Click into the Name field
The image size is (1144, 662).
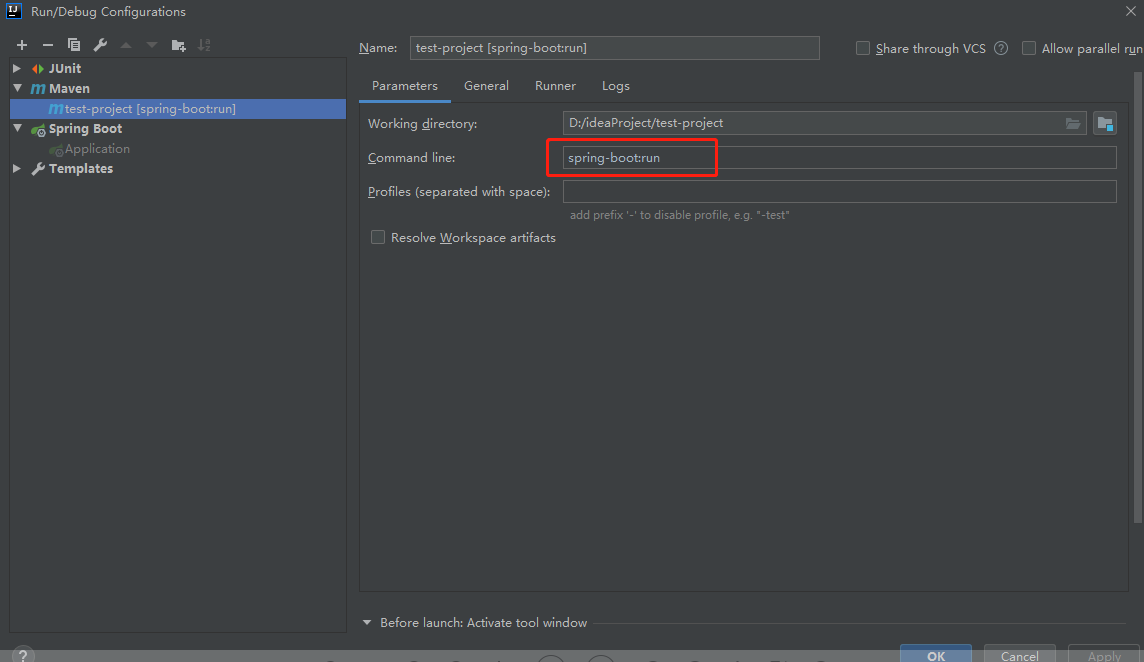coord(614,48)
